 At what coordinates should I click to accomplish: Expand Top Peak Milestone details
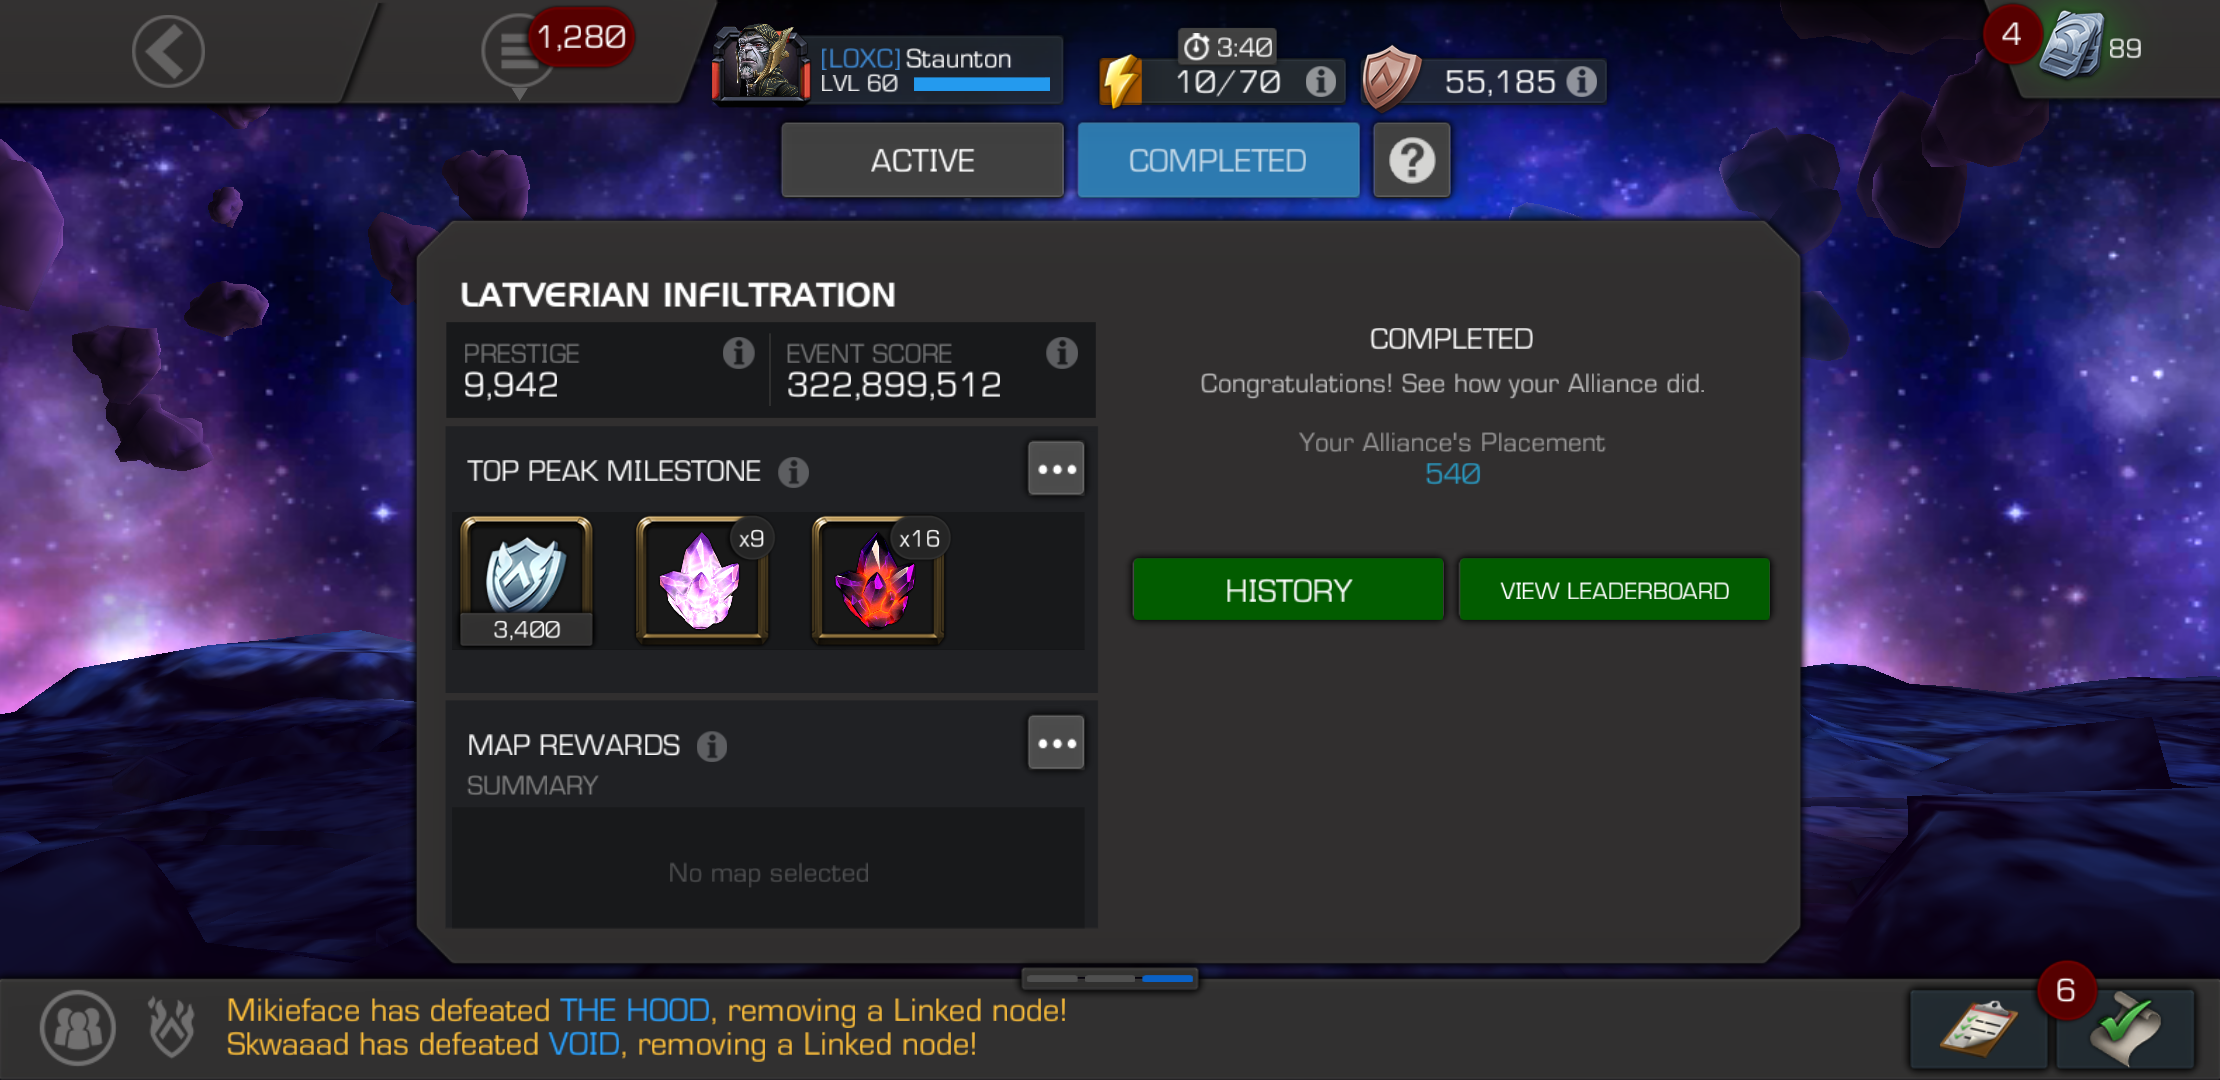[x=1056, y=469]
